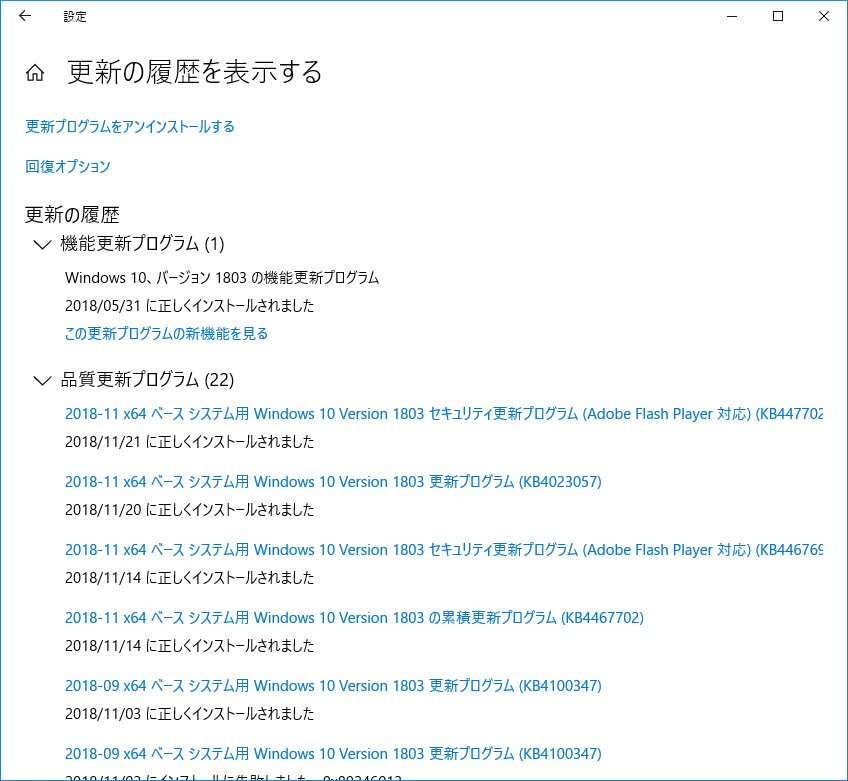Go back using the back arrow
This screenshot has width=848, height=781.
pyautogui.click(x=25, y=16)
